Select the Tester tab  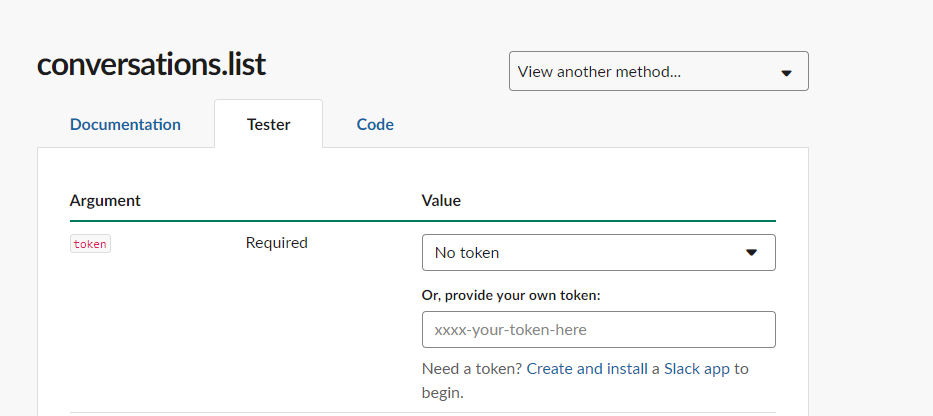pos(268,124)
